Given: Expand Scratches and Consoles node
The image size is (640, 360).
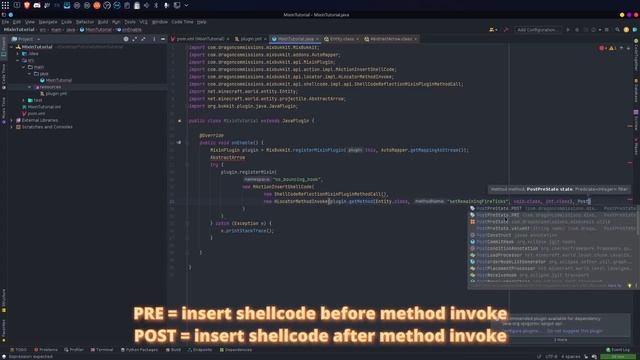Looking at the screenshot, I should click(x=11, y=127).
